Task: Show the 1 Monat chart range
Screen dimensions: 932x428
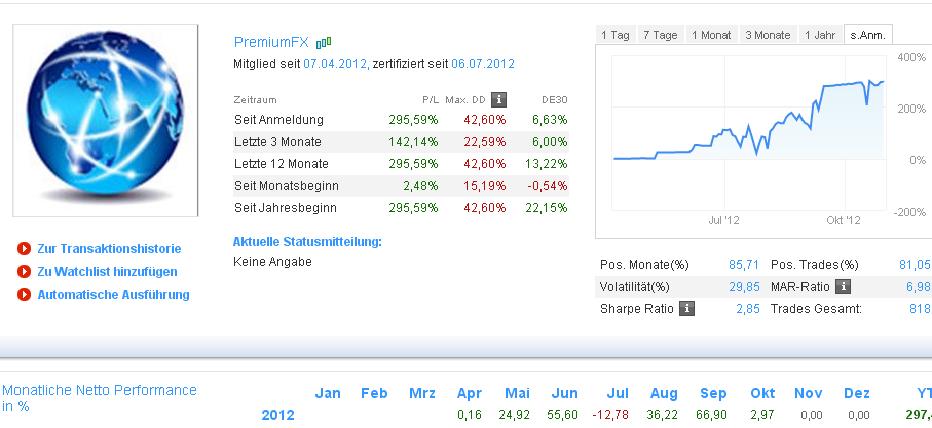Action: click(711, 35)
